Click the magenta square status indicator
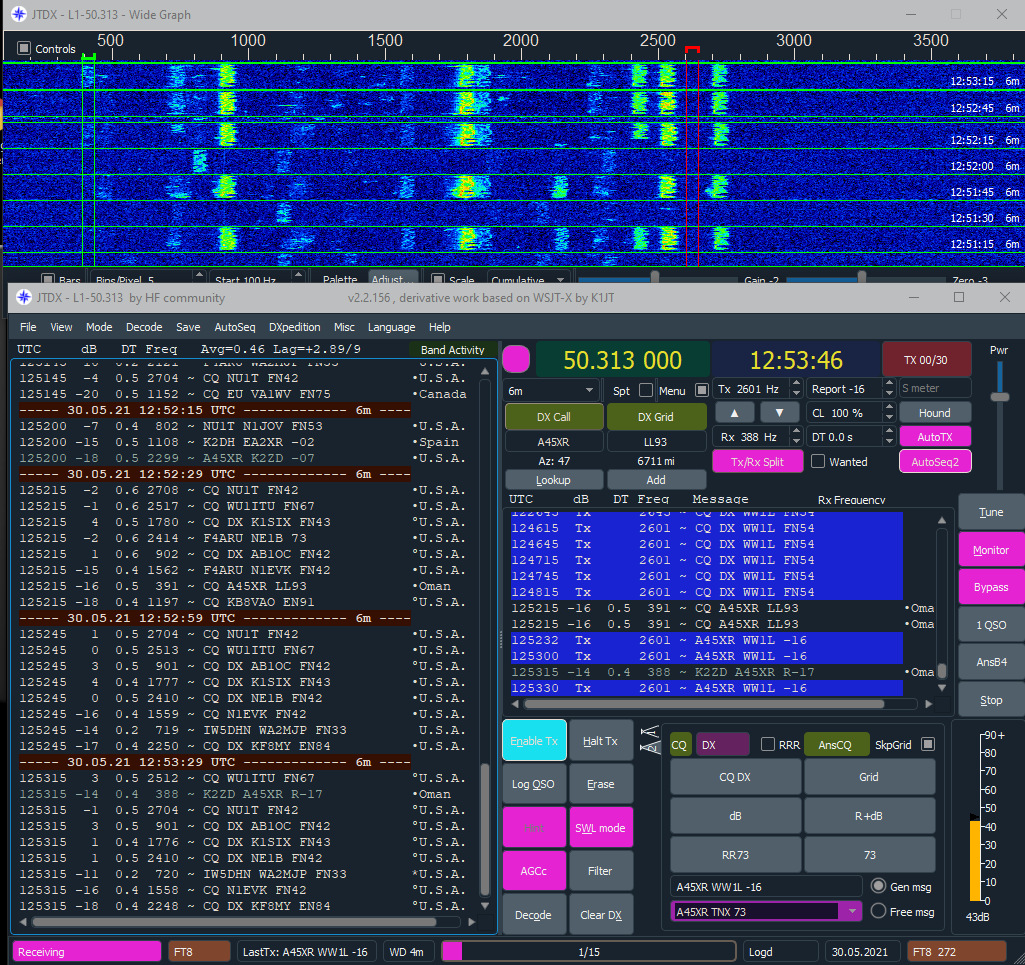1025x965 pixels. point(516,360)
